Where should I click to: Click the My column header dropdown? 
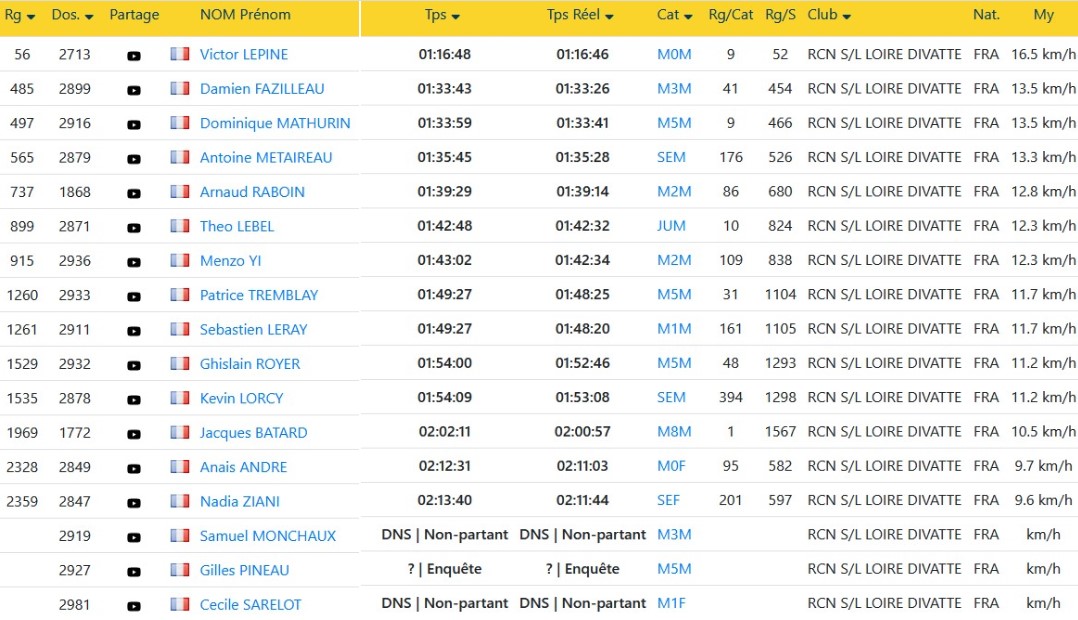coord(1043,15)
